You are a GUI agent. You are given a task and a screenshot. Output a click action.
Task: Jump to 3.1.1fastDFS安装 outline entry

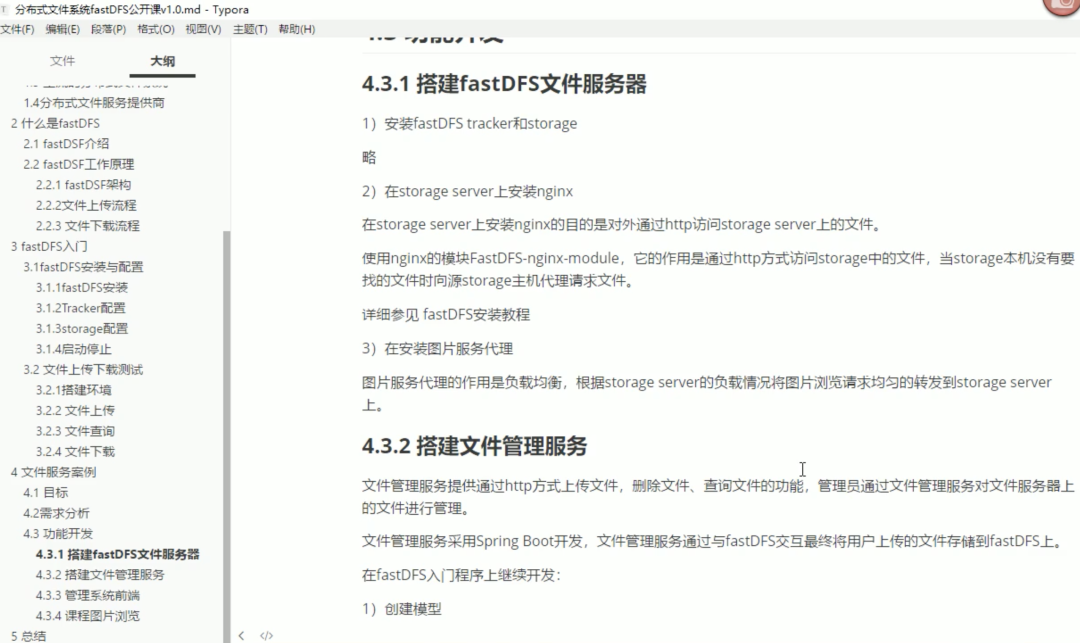point(82,287)
